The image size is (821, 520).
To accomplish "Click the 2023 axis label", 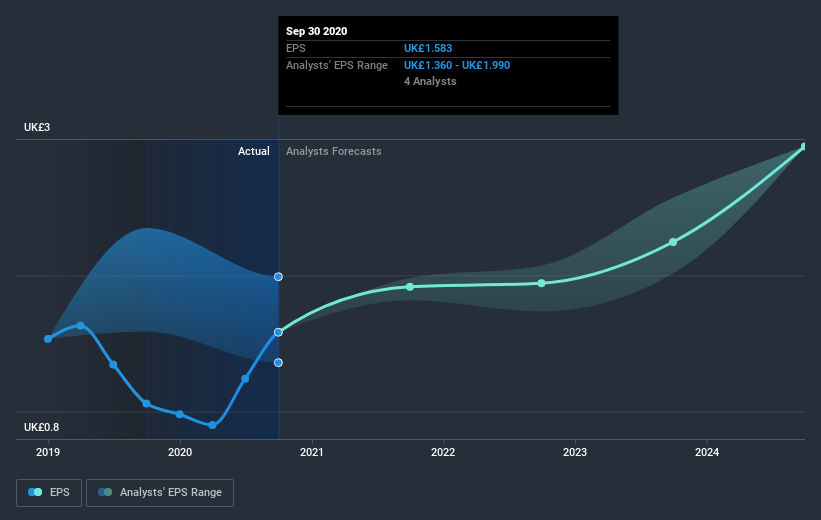I will click(x=575, y=452).
